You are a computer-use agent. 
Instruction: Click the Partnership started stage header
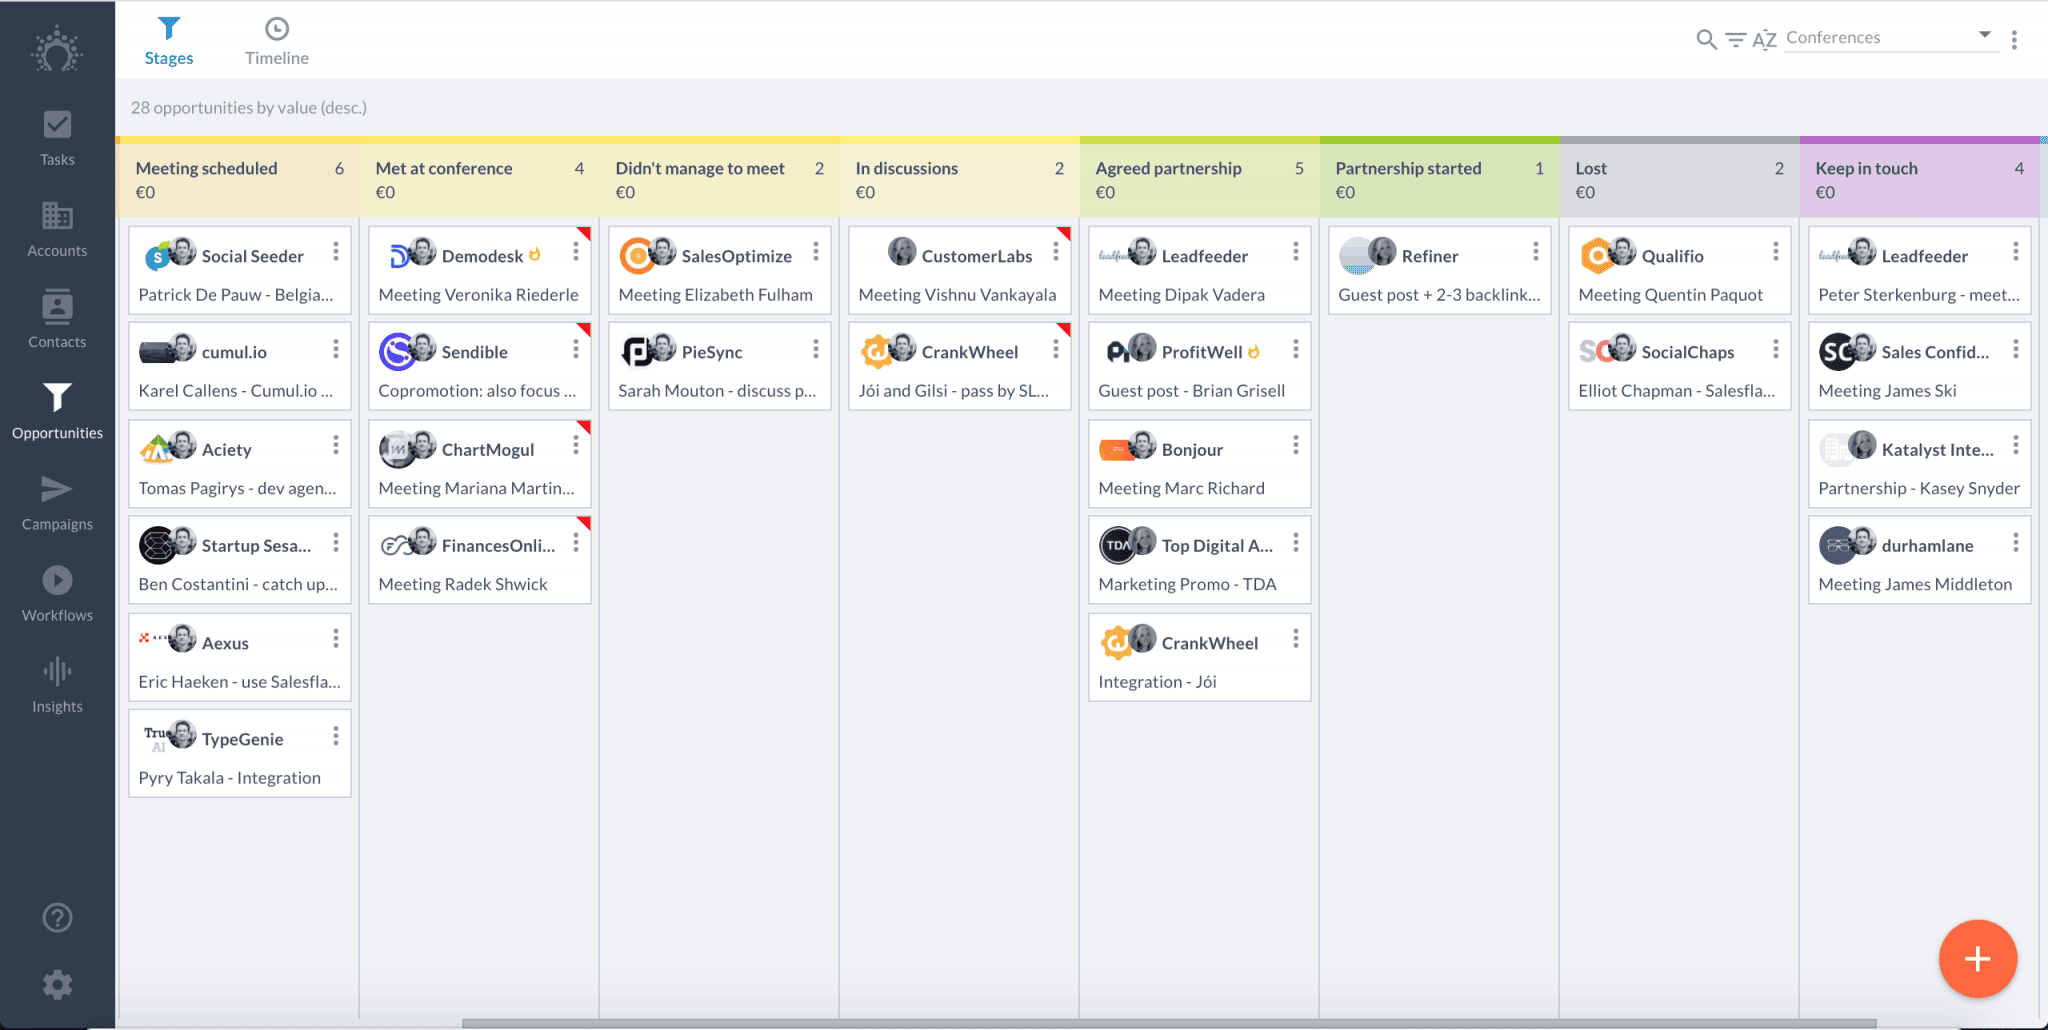coord(1439,180)
